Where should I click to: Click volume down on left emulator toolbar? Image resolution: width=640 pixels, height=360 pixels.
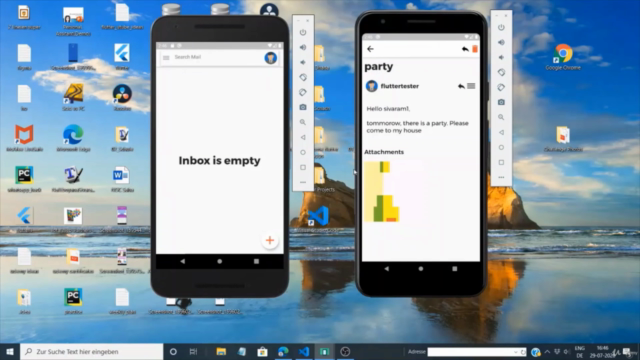tap(303, 62)
